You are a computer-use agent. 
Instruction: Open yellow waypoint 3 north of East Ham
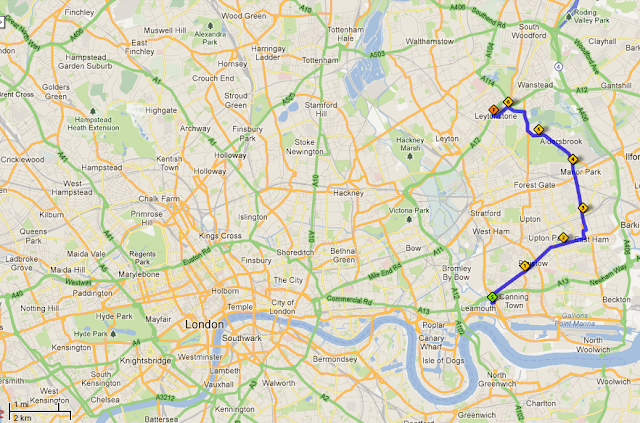pyautogui.click(x=583, y=208)
